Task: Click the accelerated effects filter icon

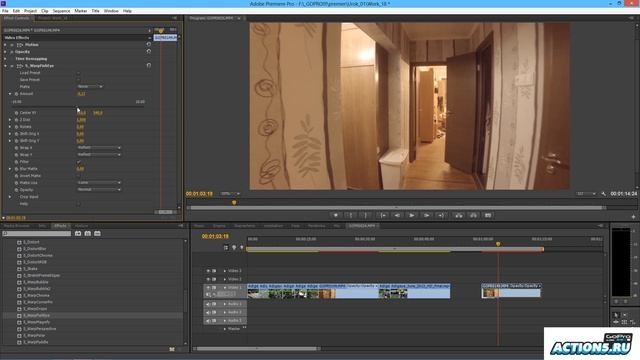Action: [x=78, y=233]
